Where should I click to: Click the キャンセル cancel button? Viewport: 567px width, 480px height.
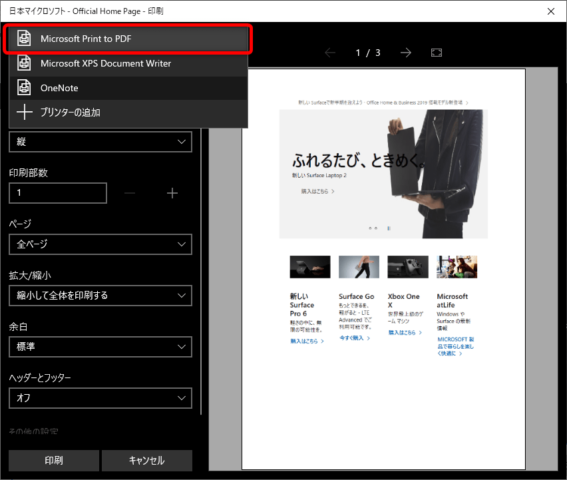(147, 460)
